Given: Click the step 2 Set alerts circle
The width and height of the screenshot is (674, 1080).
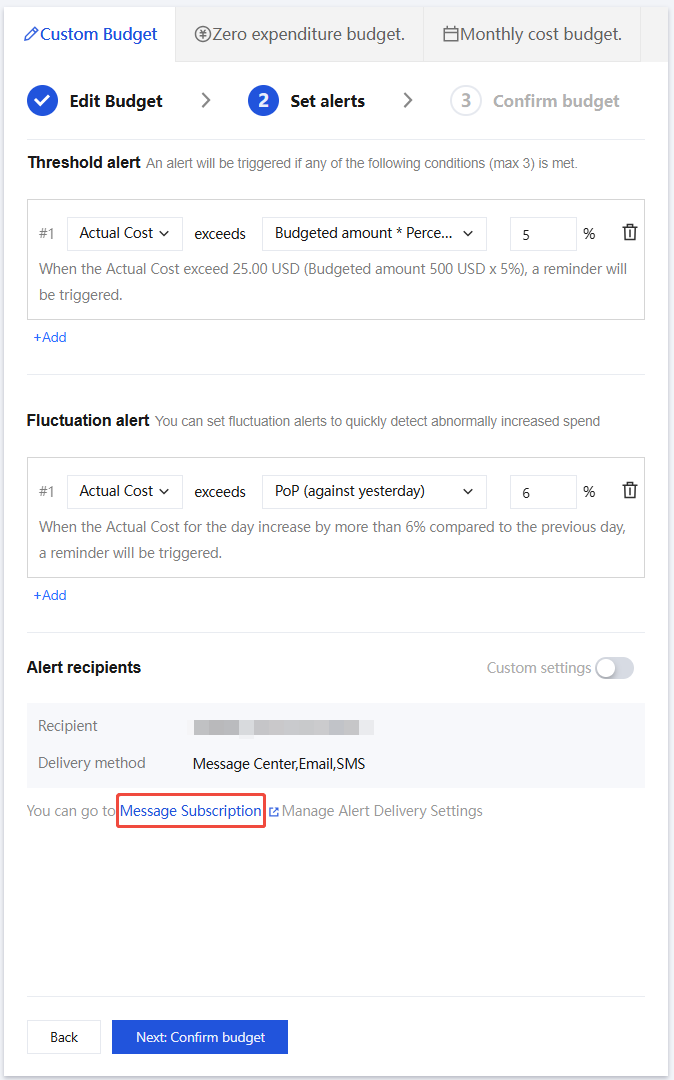Looking at the screenshot, I should [x=263, y=101].
